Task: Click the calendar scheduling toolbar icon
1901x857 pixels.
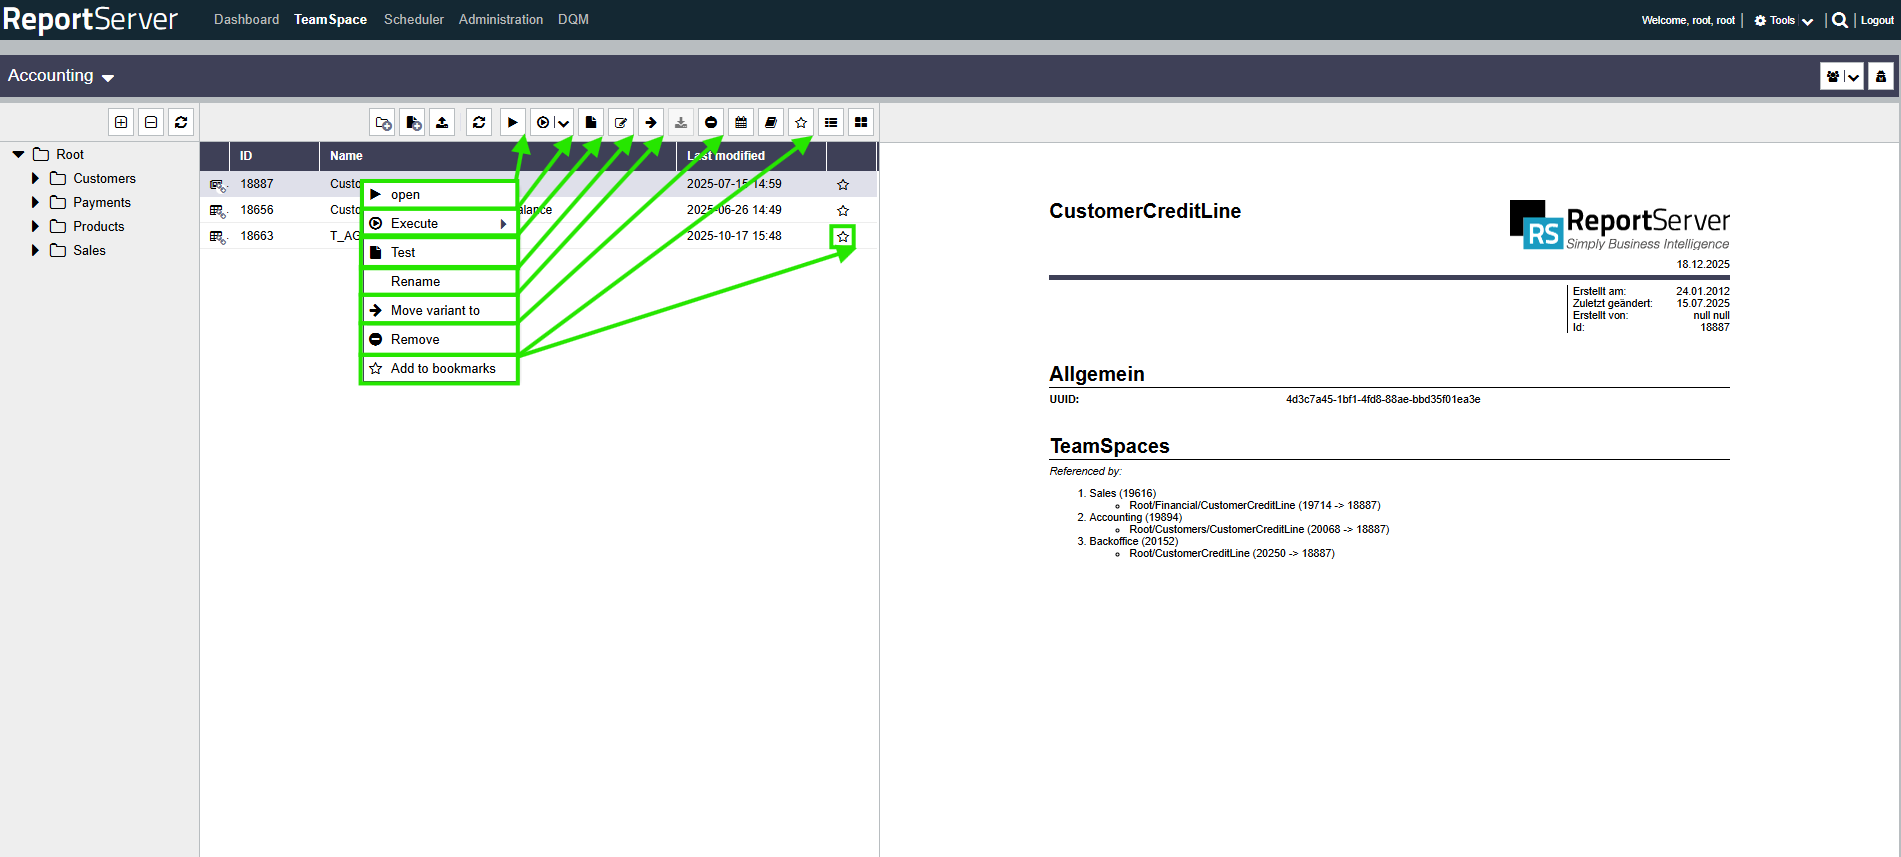Action: click(741, 123)
